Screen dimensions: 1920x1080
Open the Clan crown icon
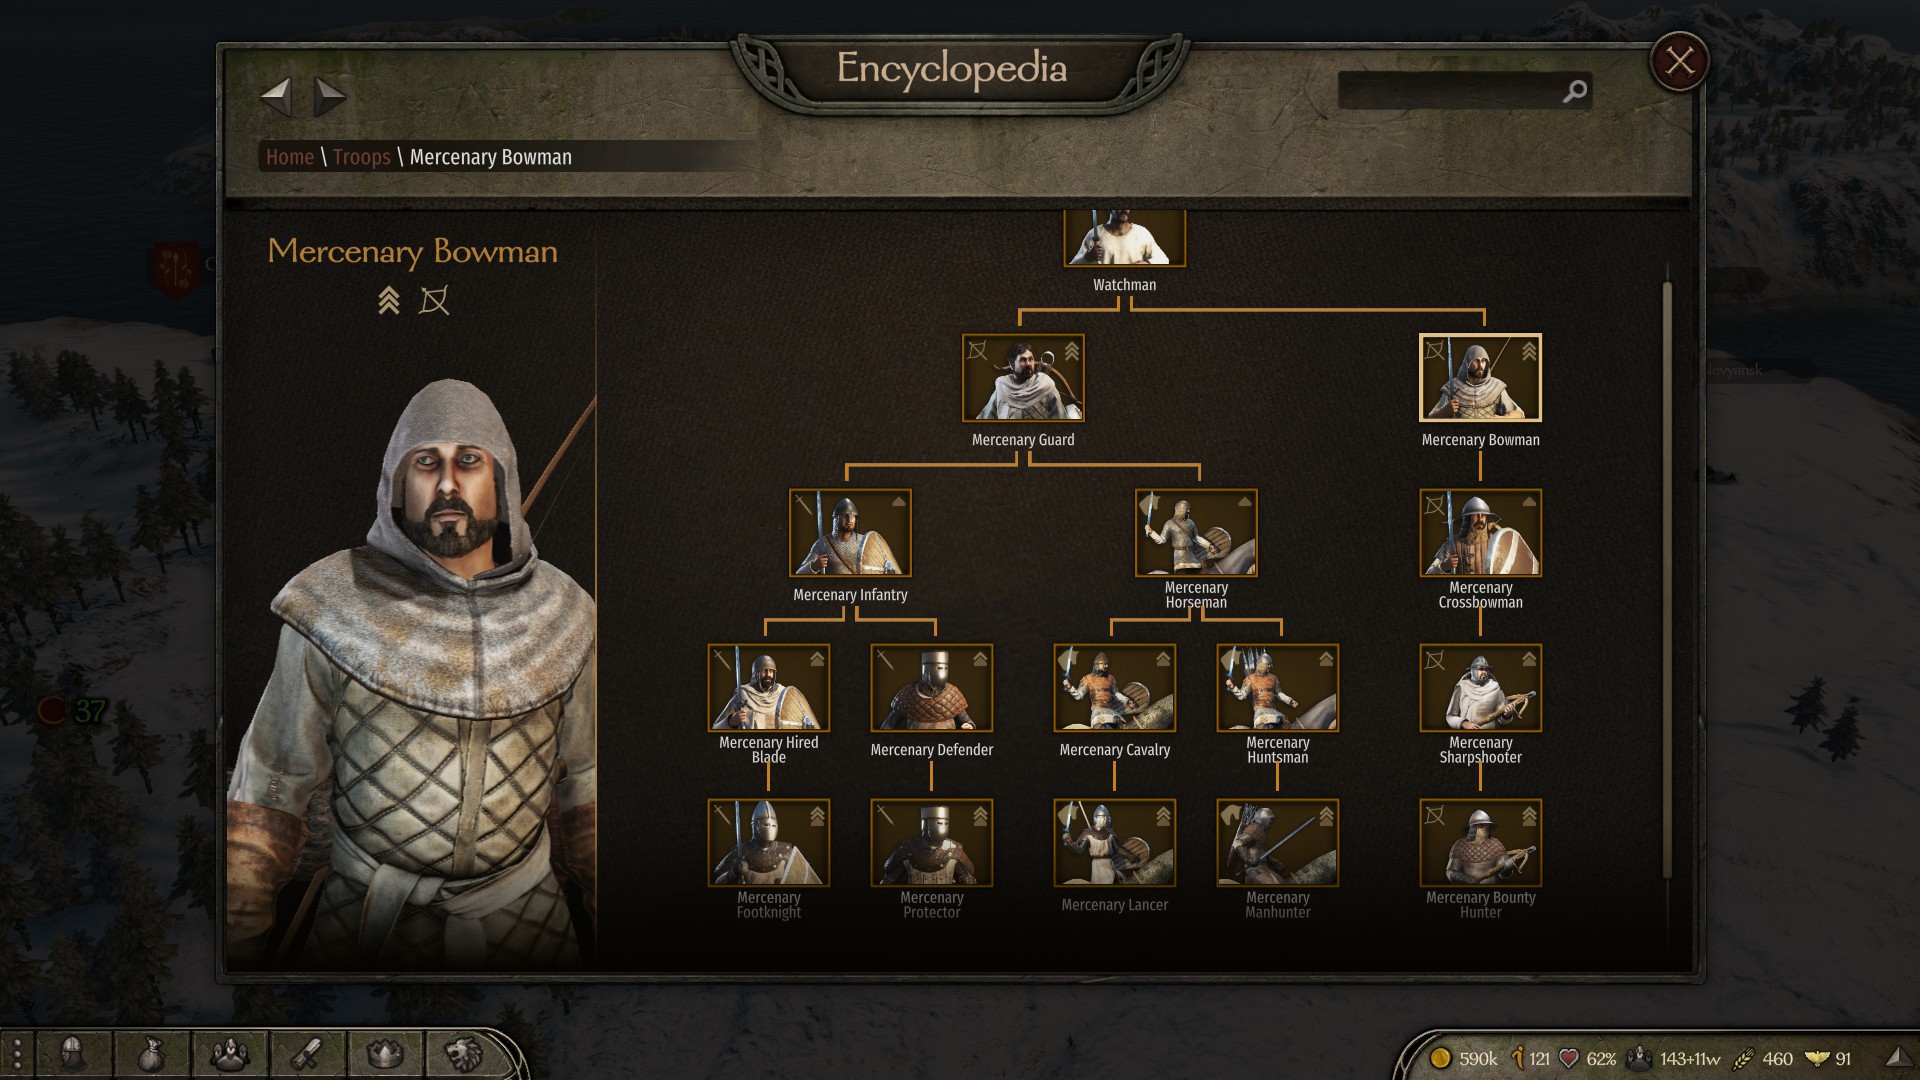(385, 1053)
